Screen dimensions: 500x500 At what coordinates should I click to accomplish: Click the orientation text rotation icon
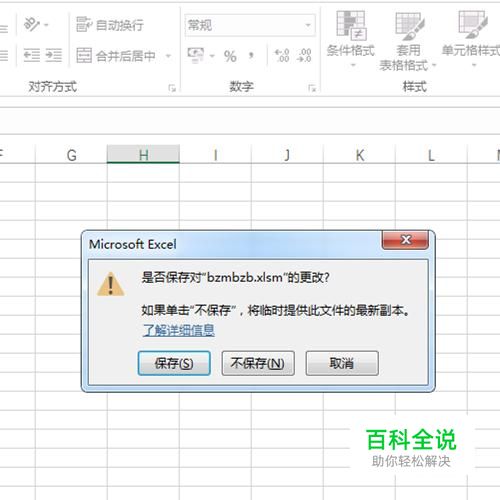32,24
